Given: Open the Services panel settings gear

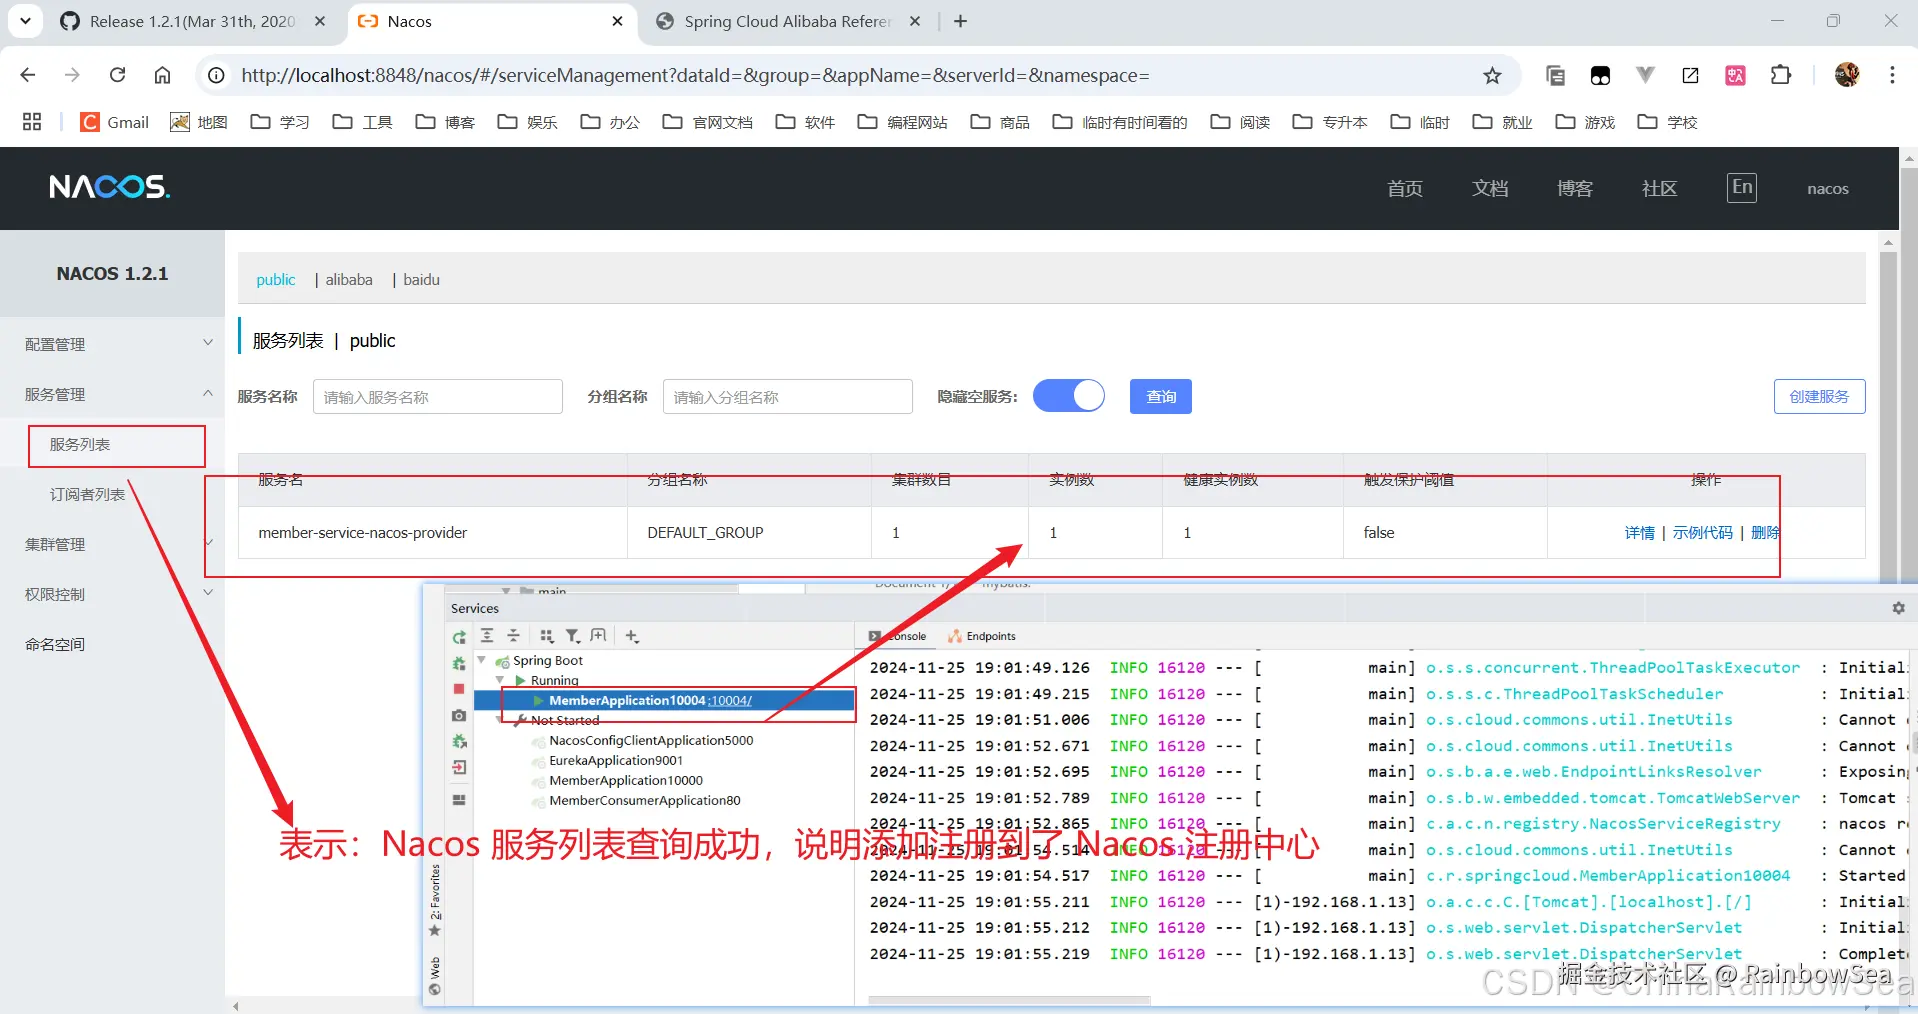Looking at the screenshot, I should click(1898, 608).
